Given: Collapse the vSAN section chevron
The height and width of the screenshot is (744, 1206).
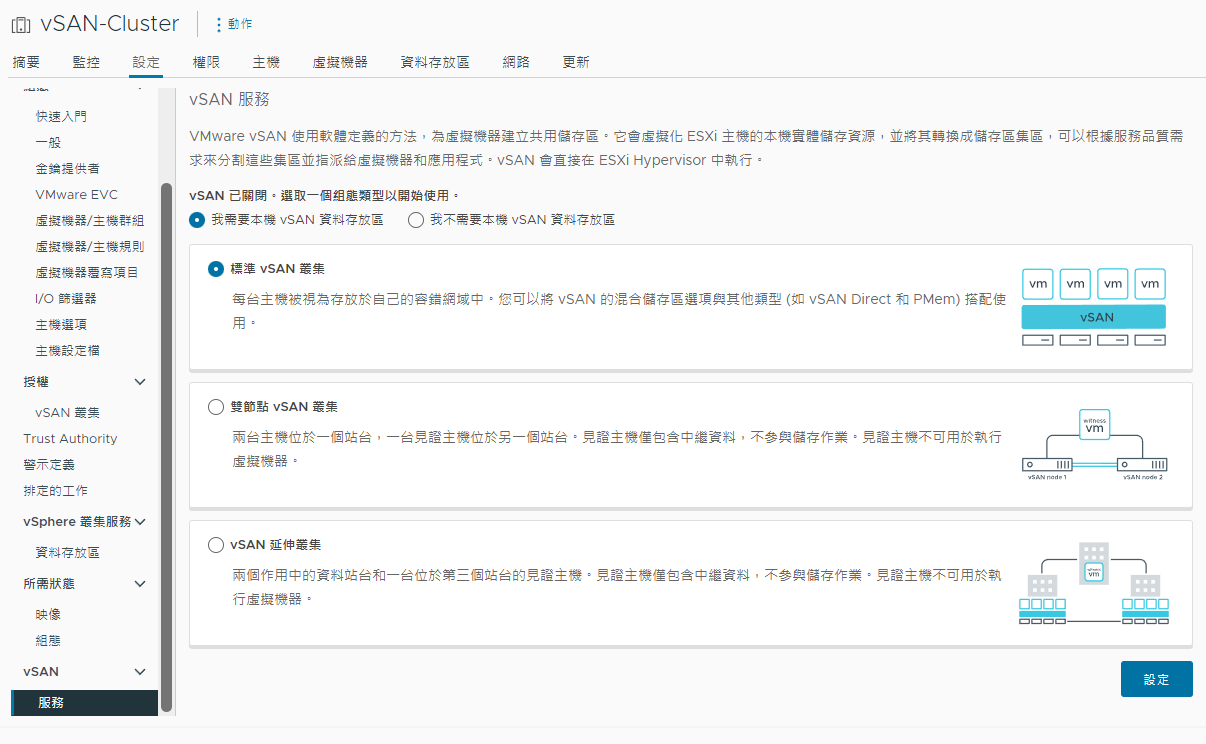Looking at the screenshot, I should pos(140,671).
